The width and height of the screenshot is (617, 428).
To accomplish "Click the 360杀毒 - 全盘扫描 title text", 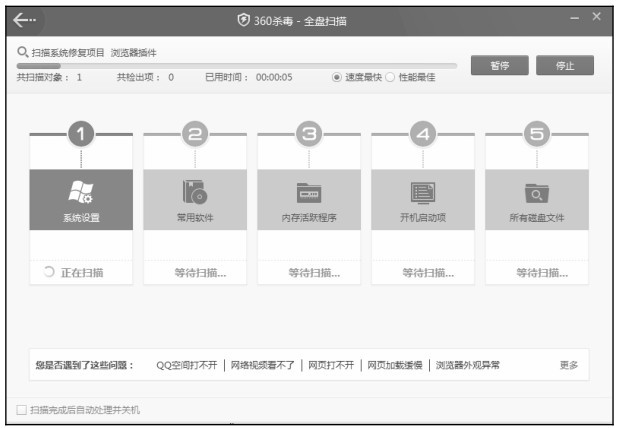I will pyautogui.click(x=300, y=21).
